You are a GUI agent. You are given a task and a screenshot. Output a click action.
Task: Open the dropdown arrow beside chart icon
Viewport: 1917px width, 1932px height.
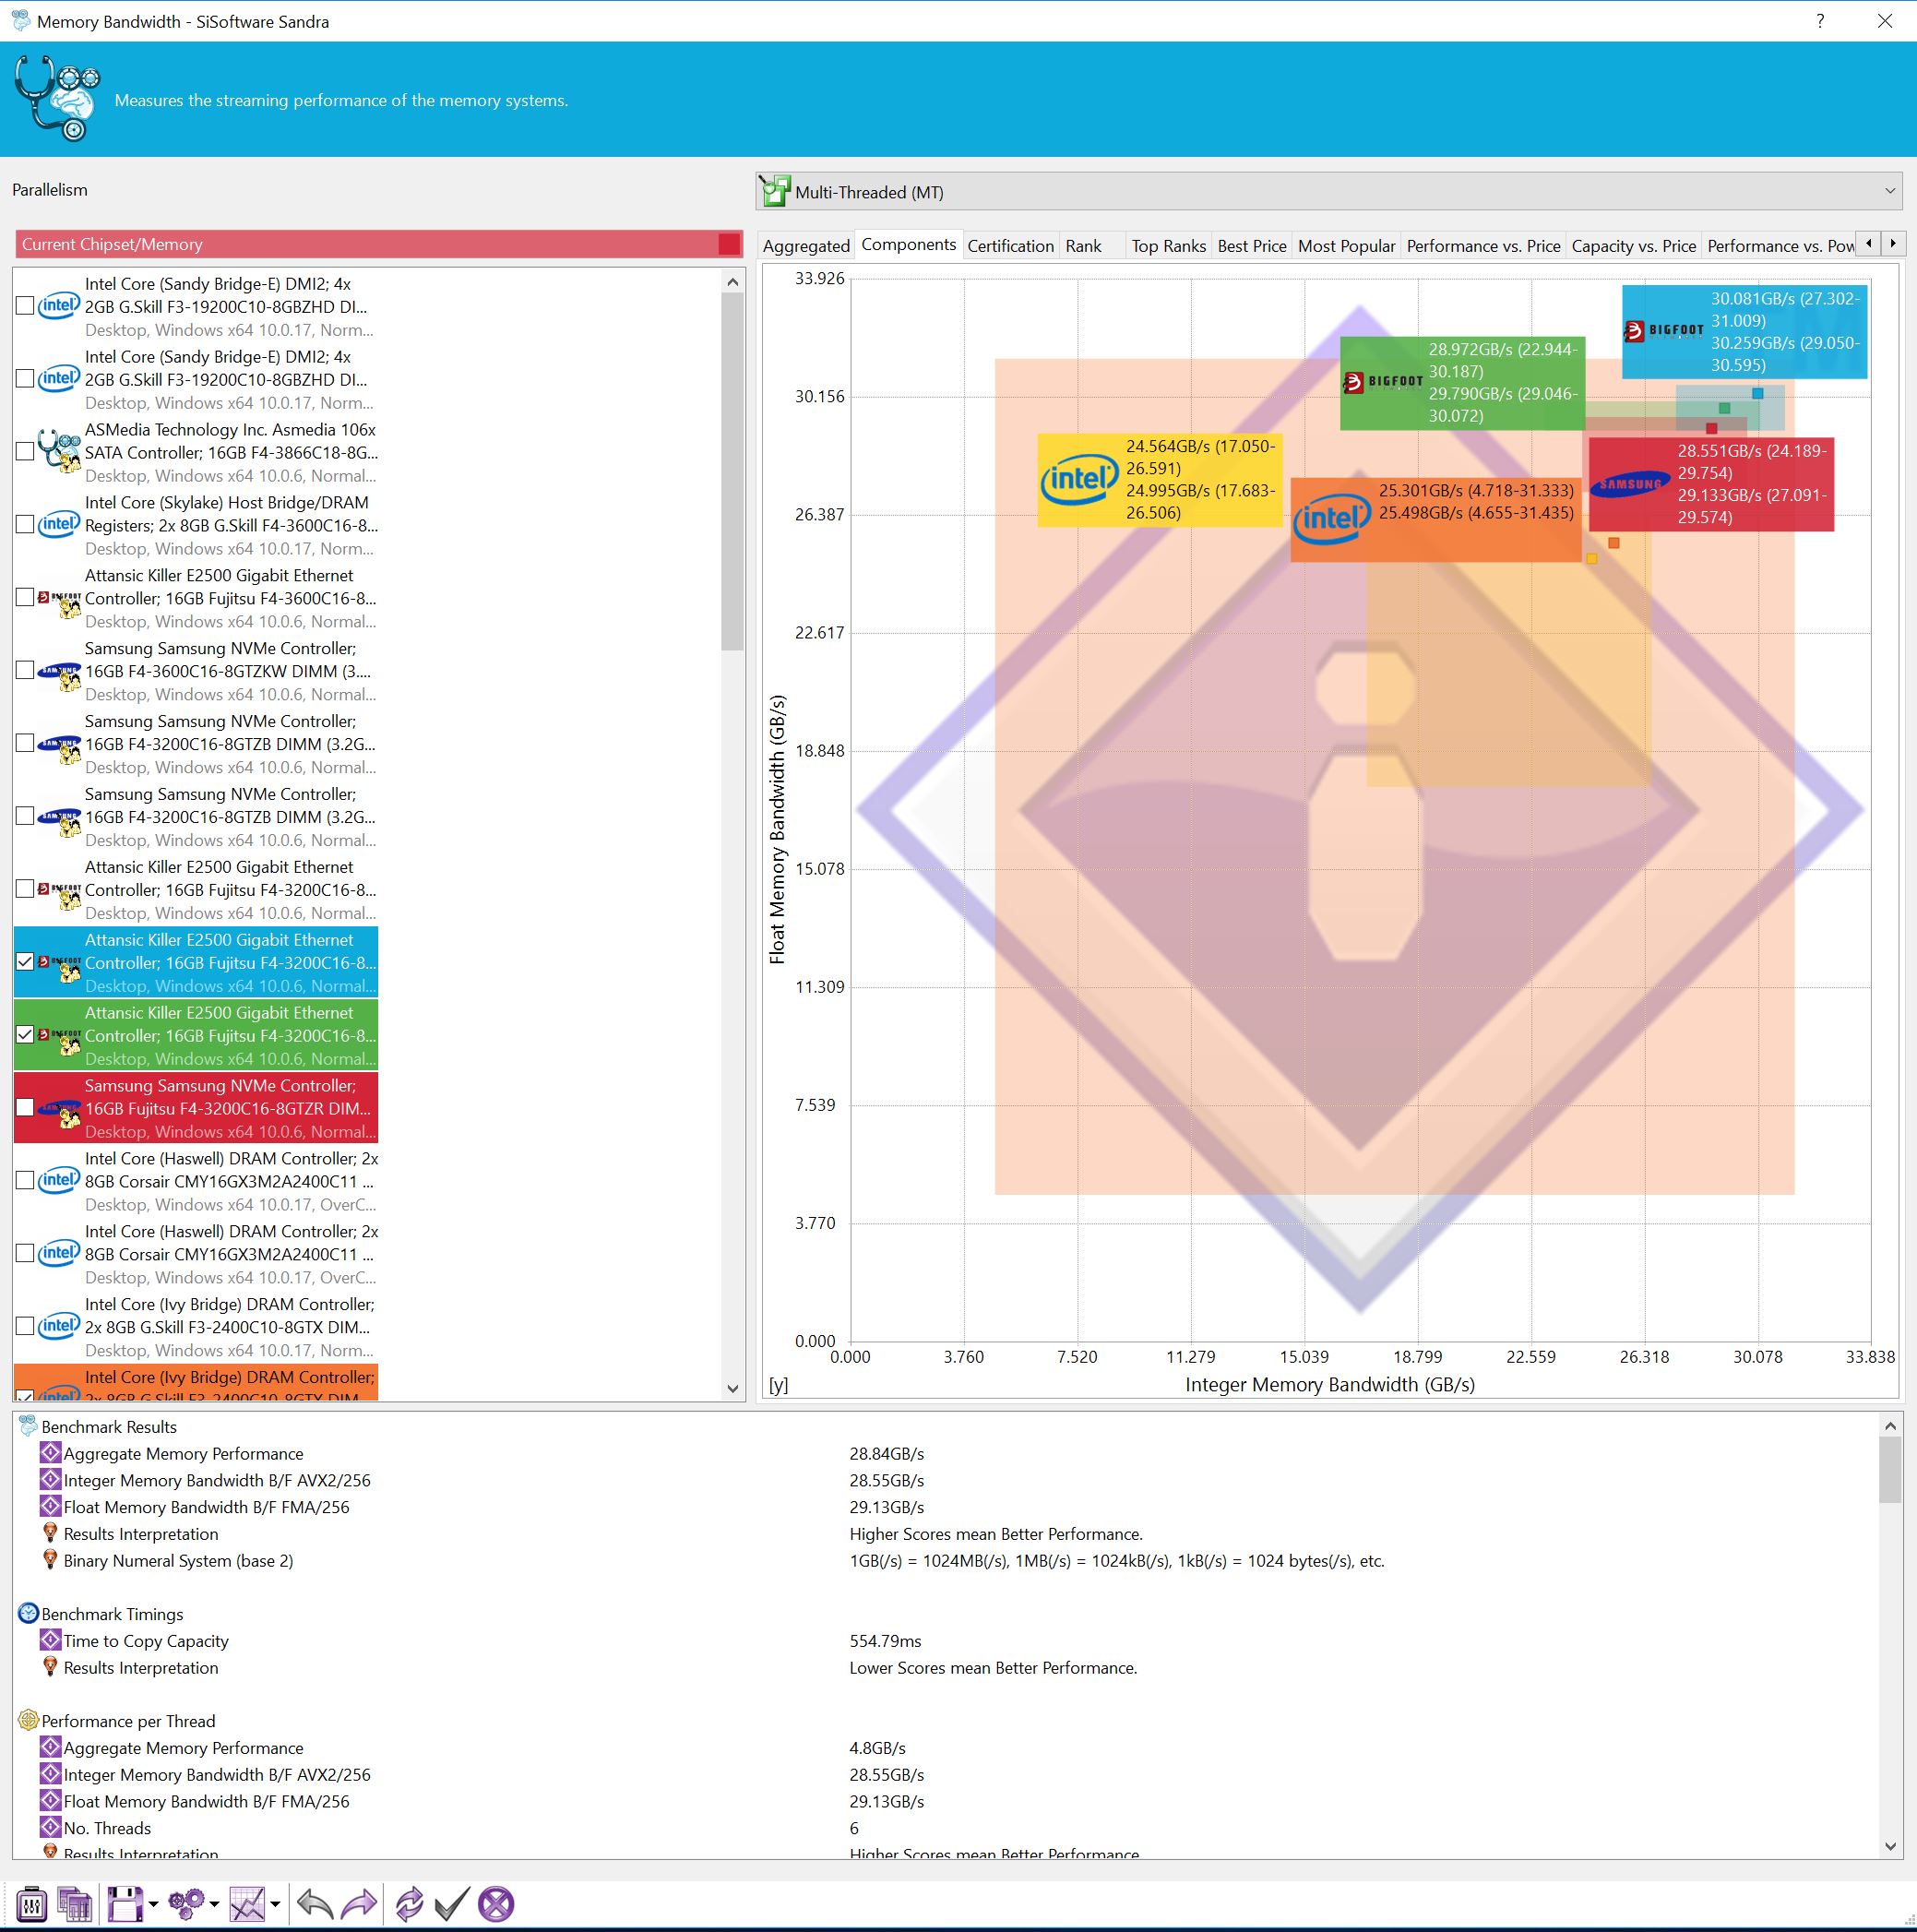(275, 1905)
